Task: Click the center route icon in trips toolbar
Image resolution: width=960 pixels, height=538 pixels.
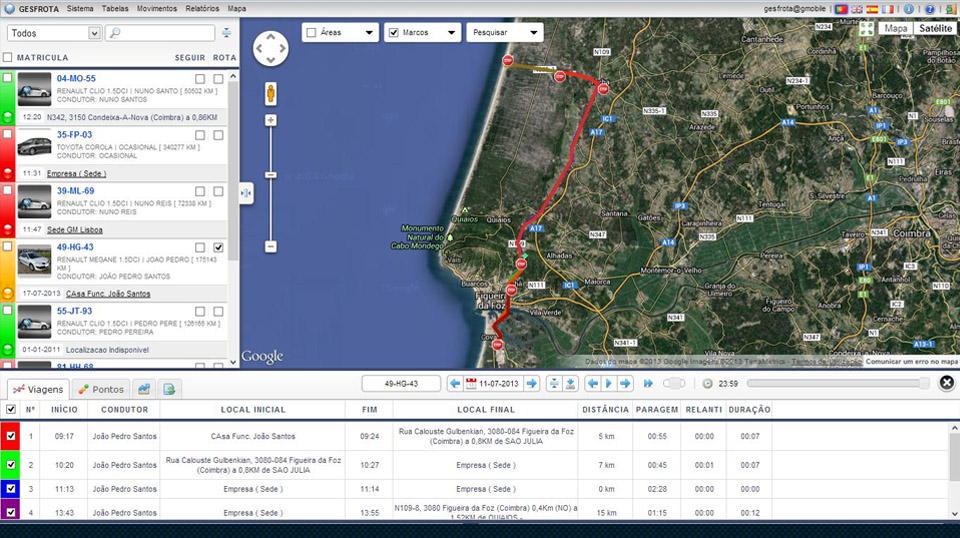Action: click(553, 384)
